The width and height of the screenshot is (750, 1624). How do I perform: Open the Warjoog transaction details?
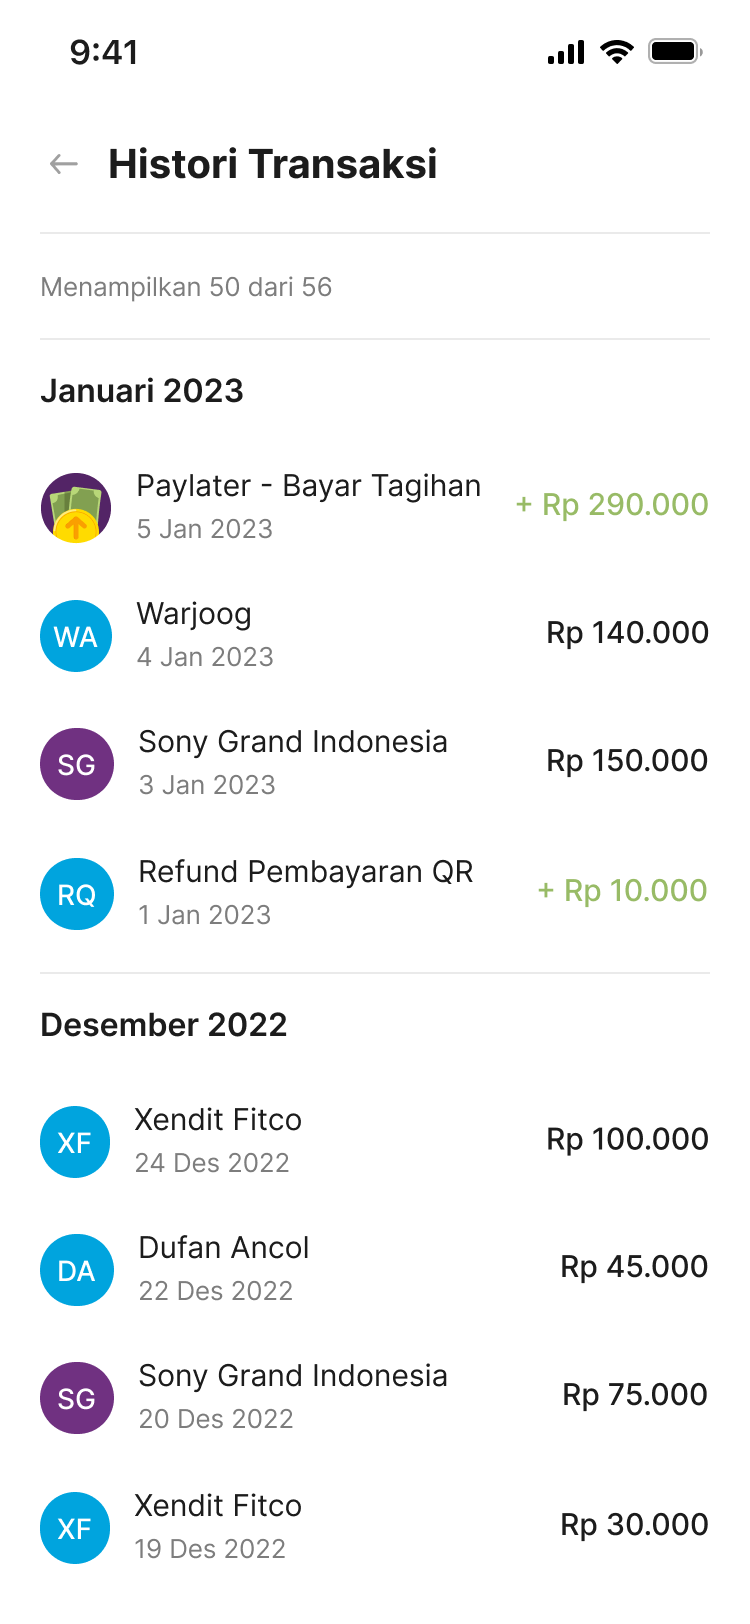tap(194, 614)
